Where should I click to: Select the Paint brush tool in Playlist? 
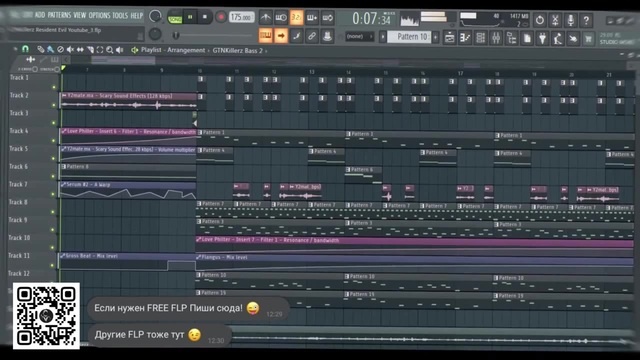click(x=50, y=49)
